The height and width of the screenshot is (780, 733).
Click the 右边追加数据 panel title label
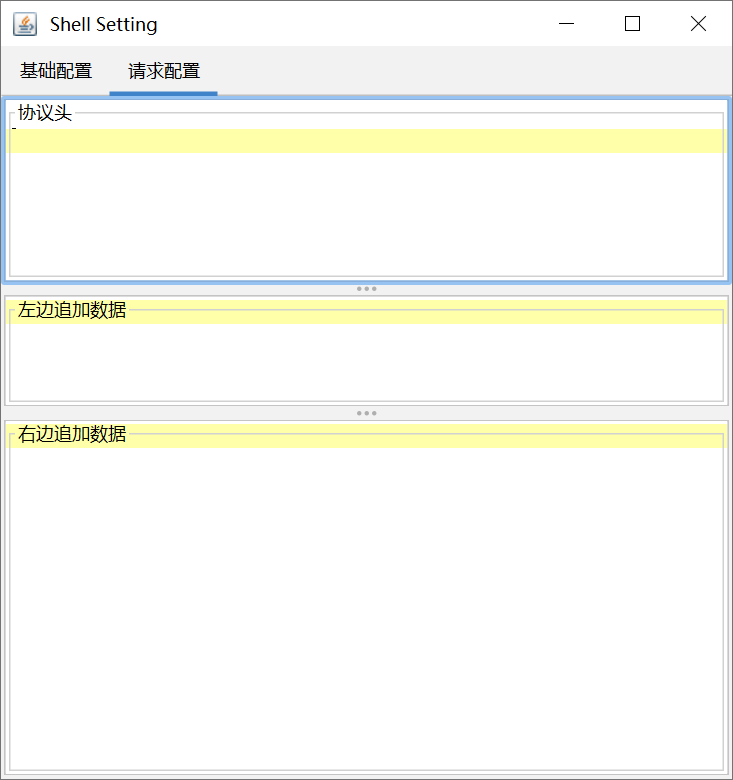(72, 434)
